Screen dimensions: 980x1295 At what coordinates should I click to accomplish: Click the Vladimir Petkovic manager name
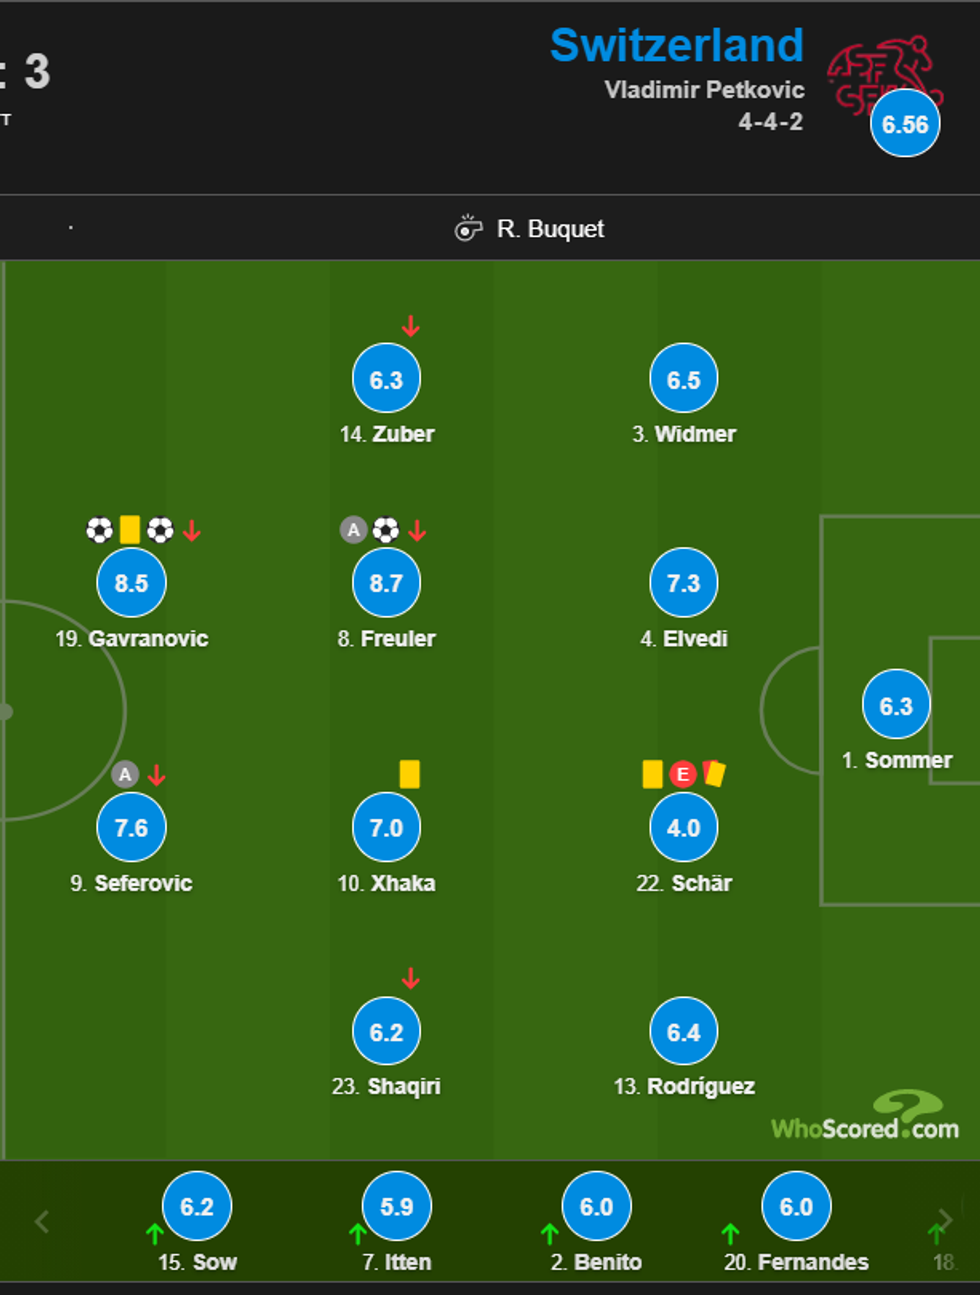(704, 90)
